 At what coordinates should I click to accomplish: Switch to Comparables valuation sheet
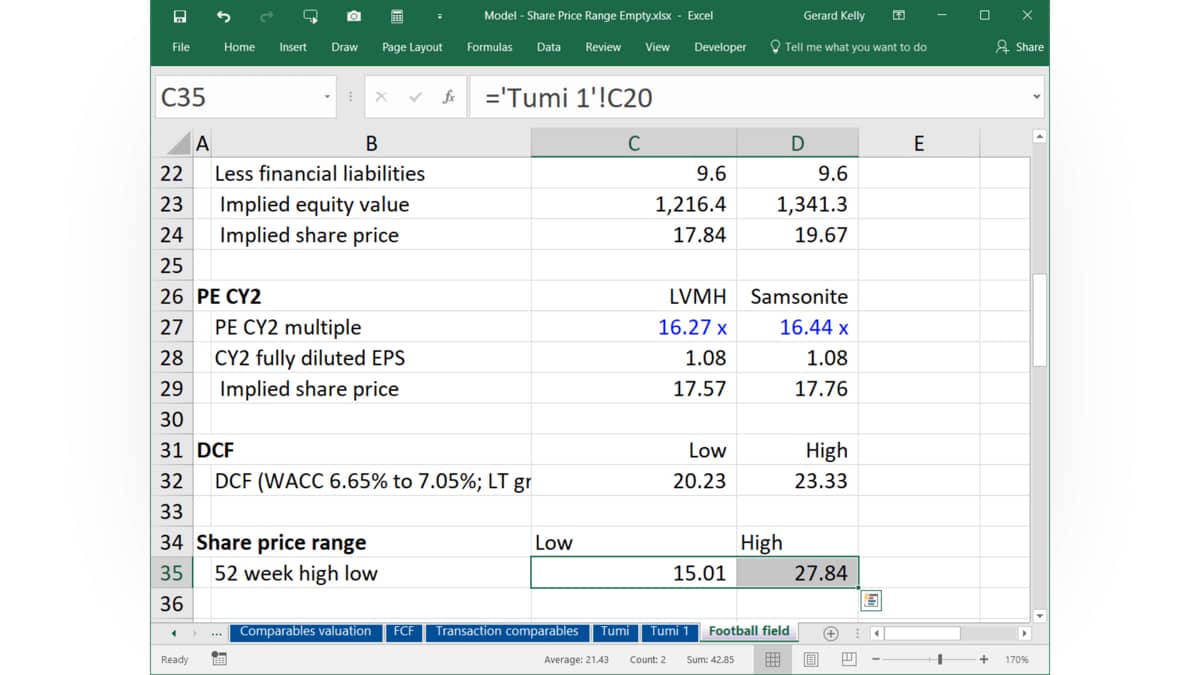pyautogui.click(x=305, y=631)
